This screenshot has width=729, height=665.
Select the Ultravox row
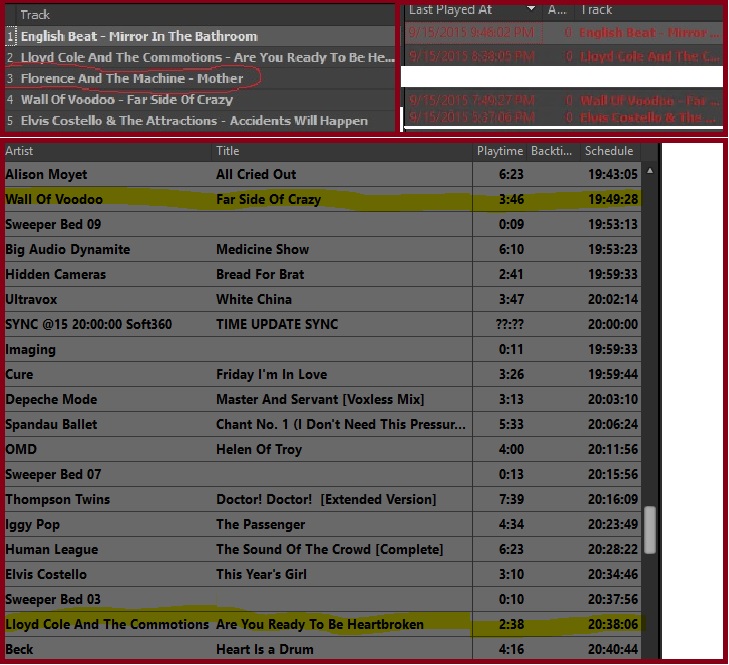pos(323,299)
